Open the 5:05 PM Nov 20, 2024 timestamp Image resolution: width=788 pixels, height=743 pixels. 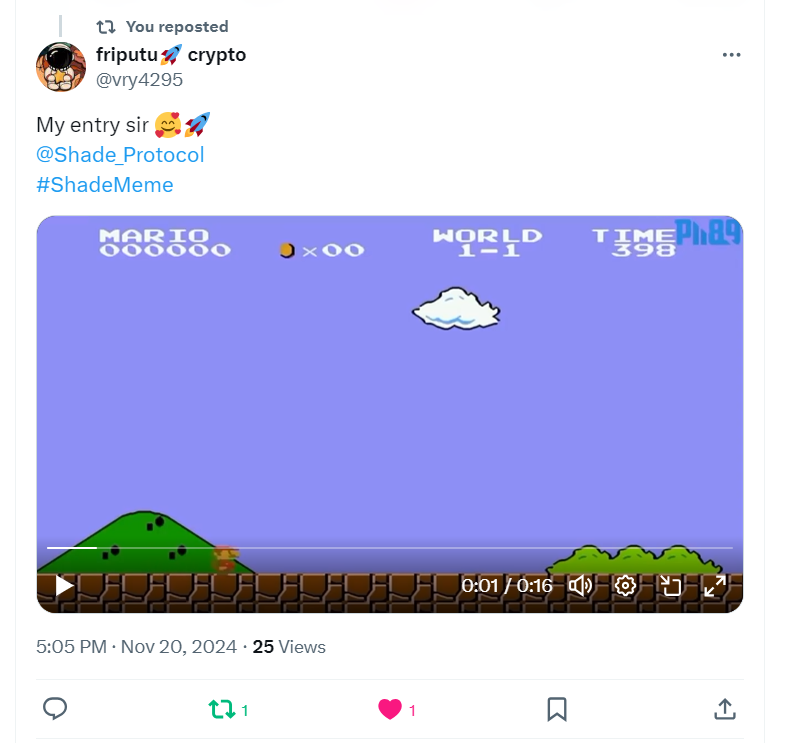coord(136,646)
